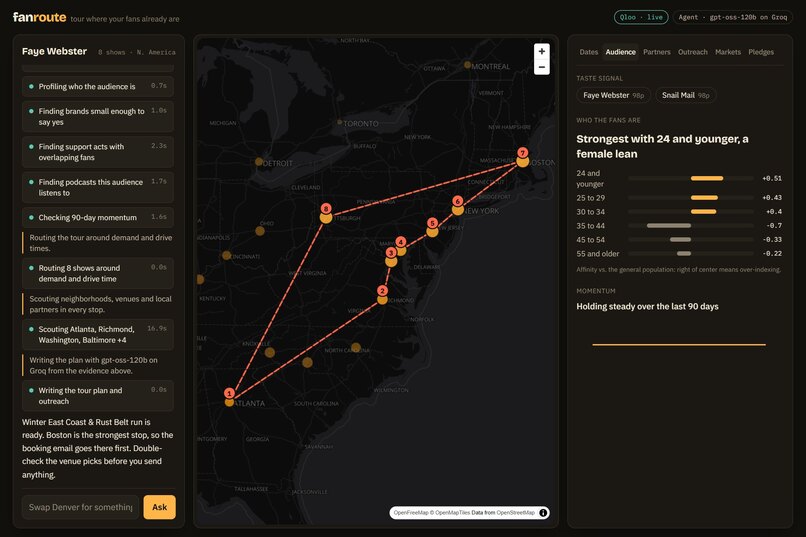Viewport: 806px width, 537px height.
Task: Click the '45 to 54' age row label
Action: 591,240
